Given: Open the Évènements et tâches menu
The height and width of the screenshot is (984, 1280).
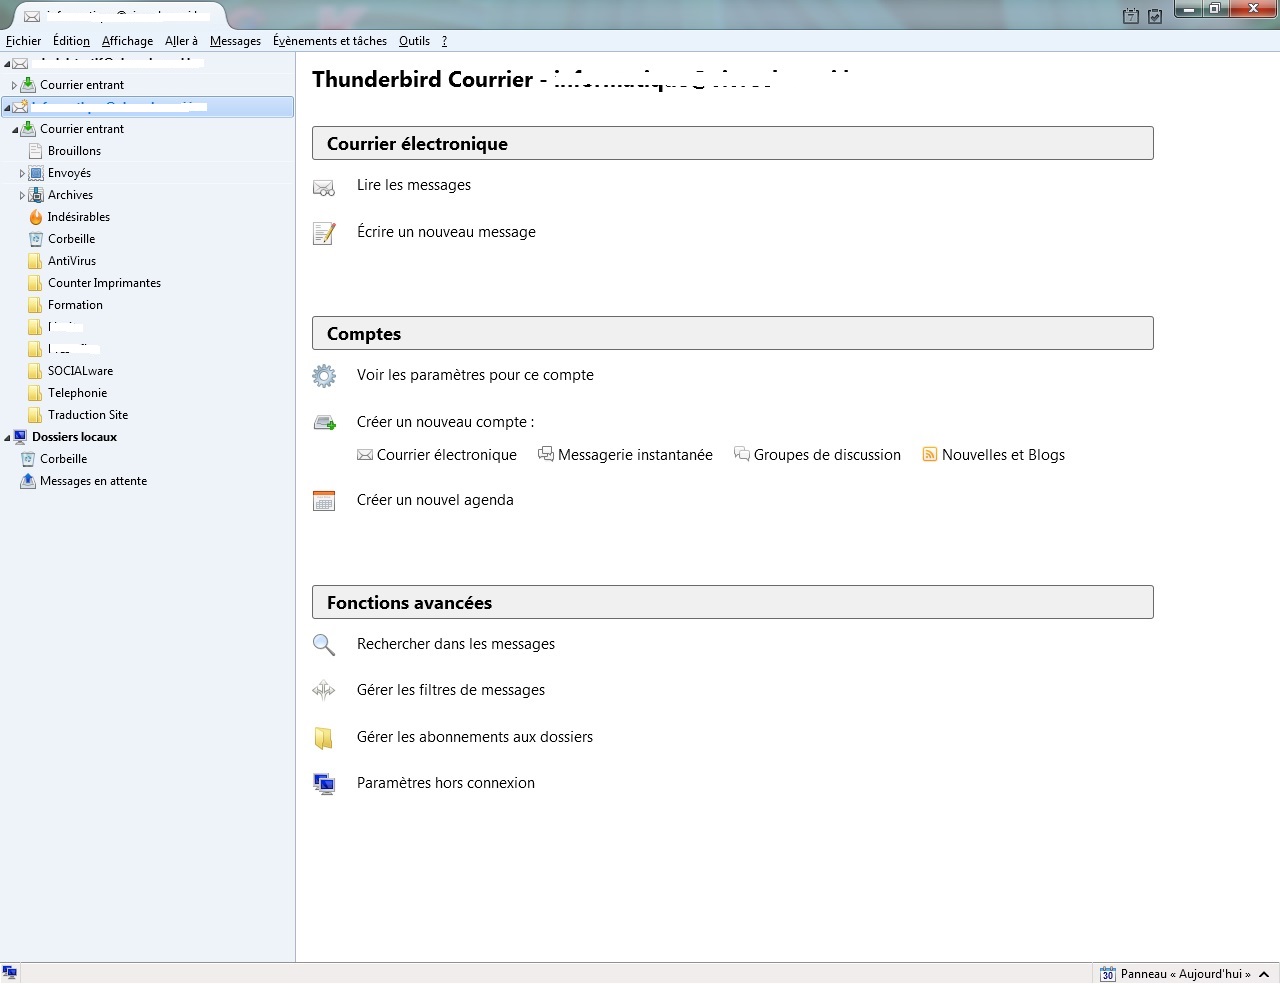Looking at the screenshot, I should point(330,41).
